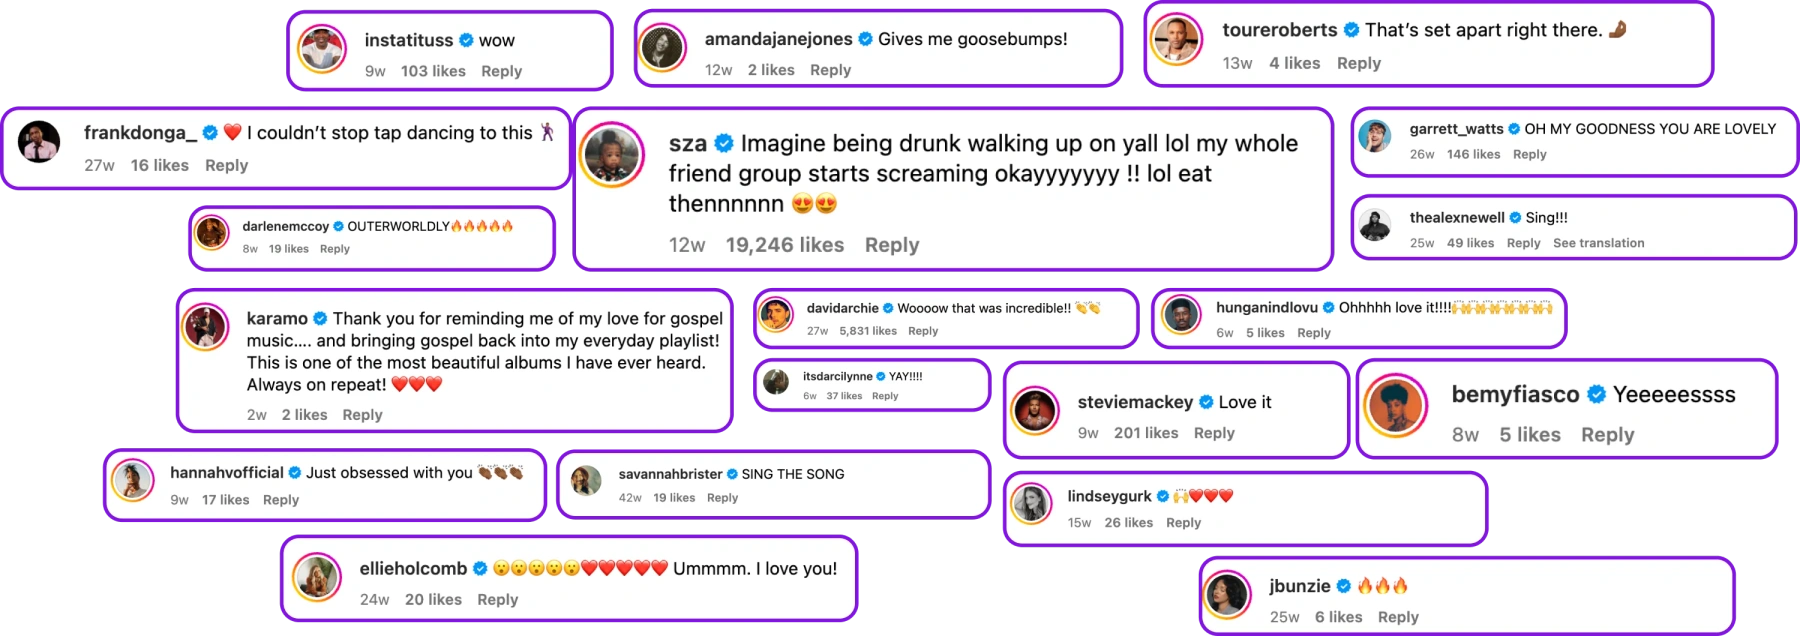Reply to lindseygurk's comment
The height and width of the screenshot is (636, 1800).
point(1183,523)
